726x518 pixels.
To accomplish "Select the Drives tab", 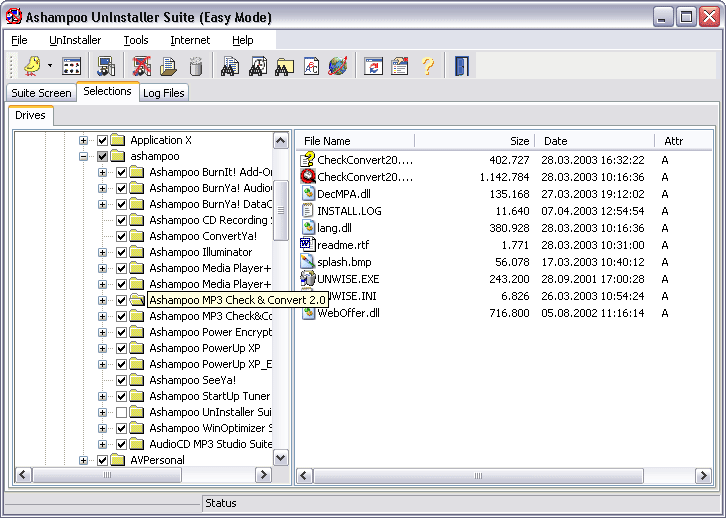I will (x=30, y=115).
